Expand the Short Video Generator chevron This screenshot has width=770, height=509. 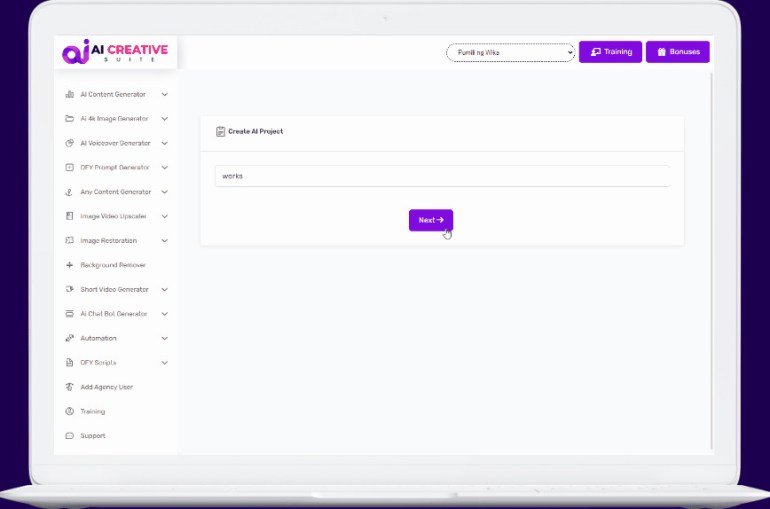(x=165, y=289)
